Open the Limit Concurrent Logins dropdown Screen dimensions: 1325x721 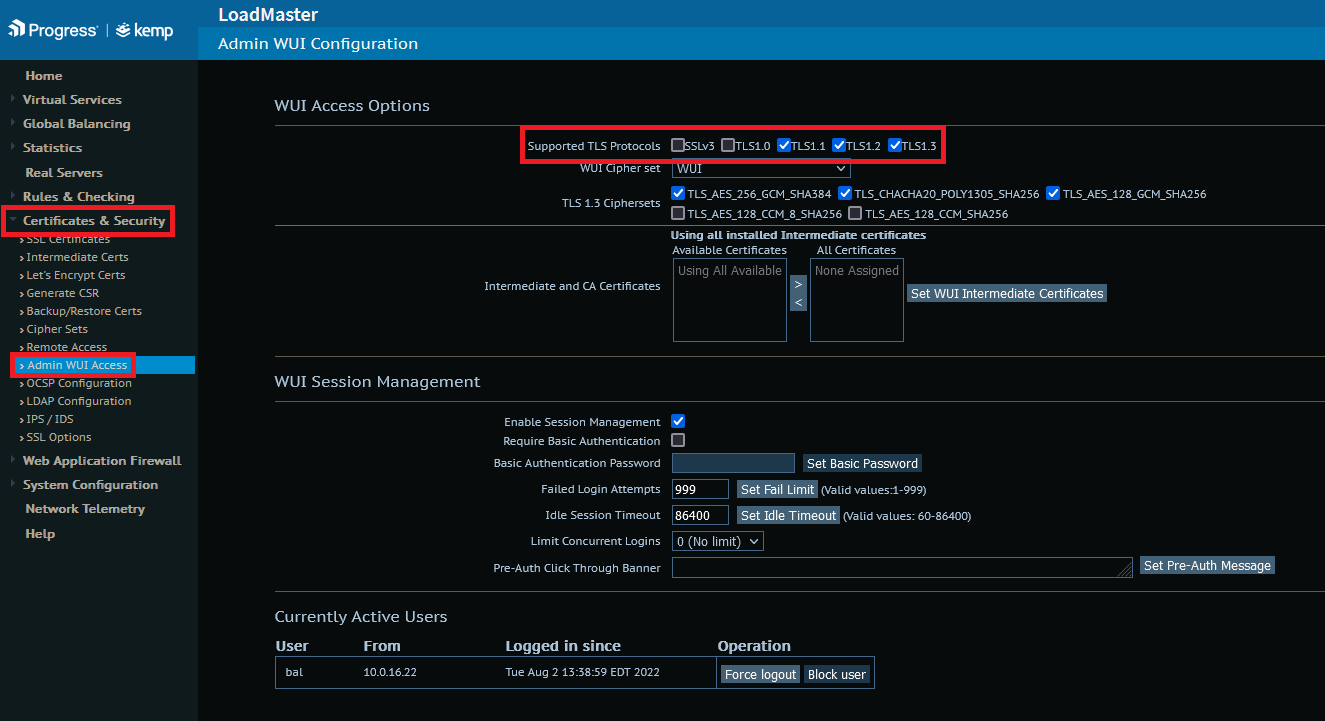coord(718,541)
